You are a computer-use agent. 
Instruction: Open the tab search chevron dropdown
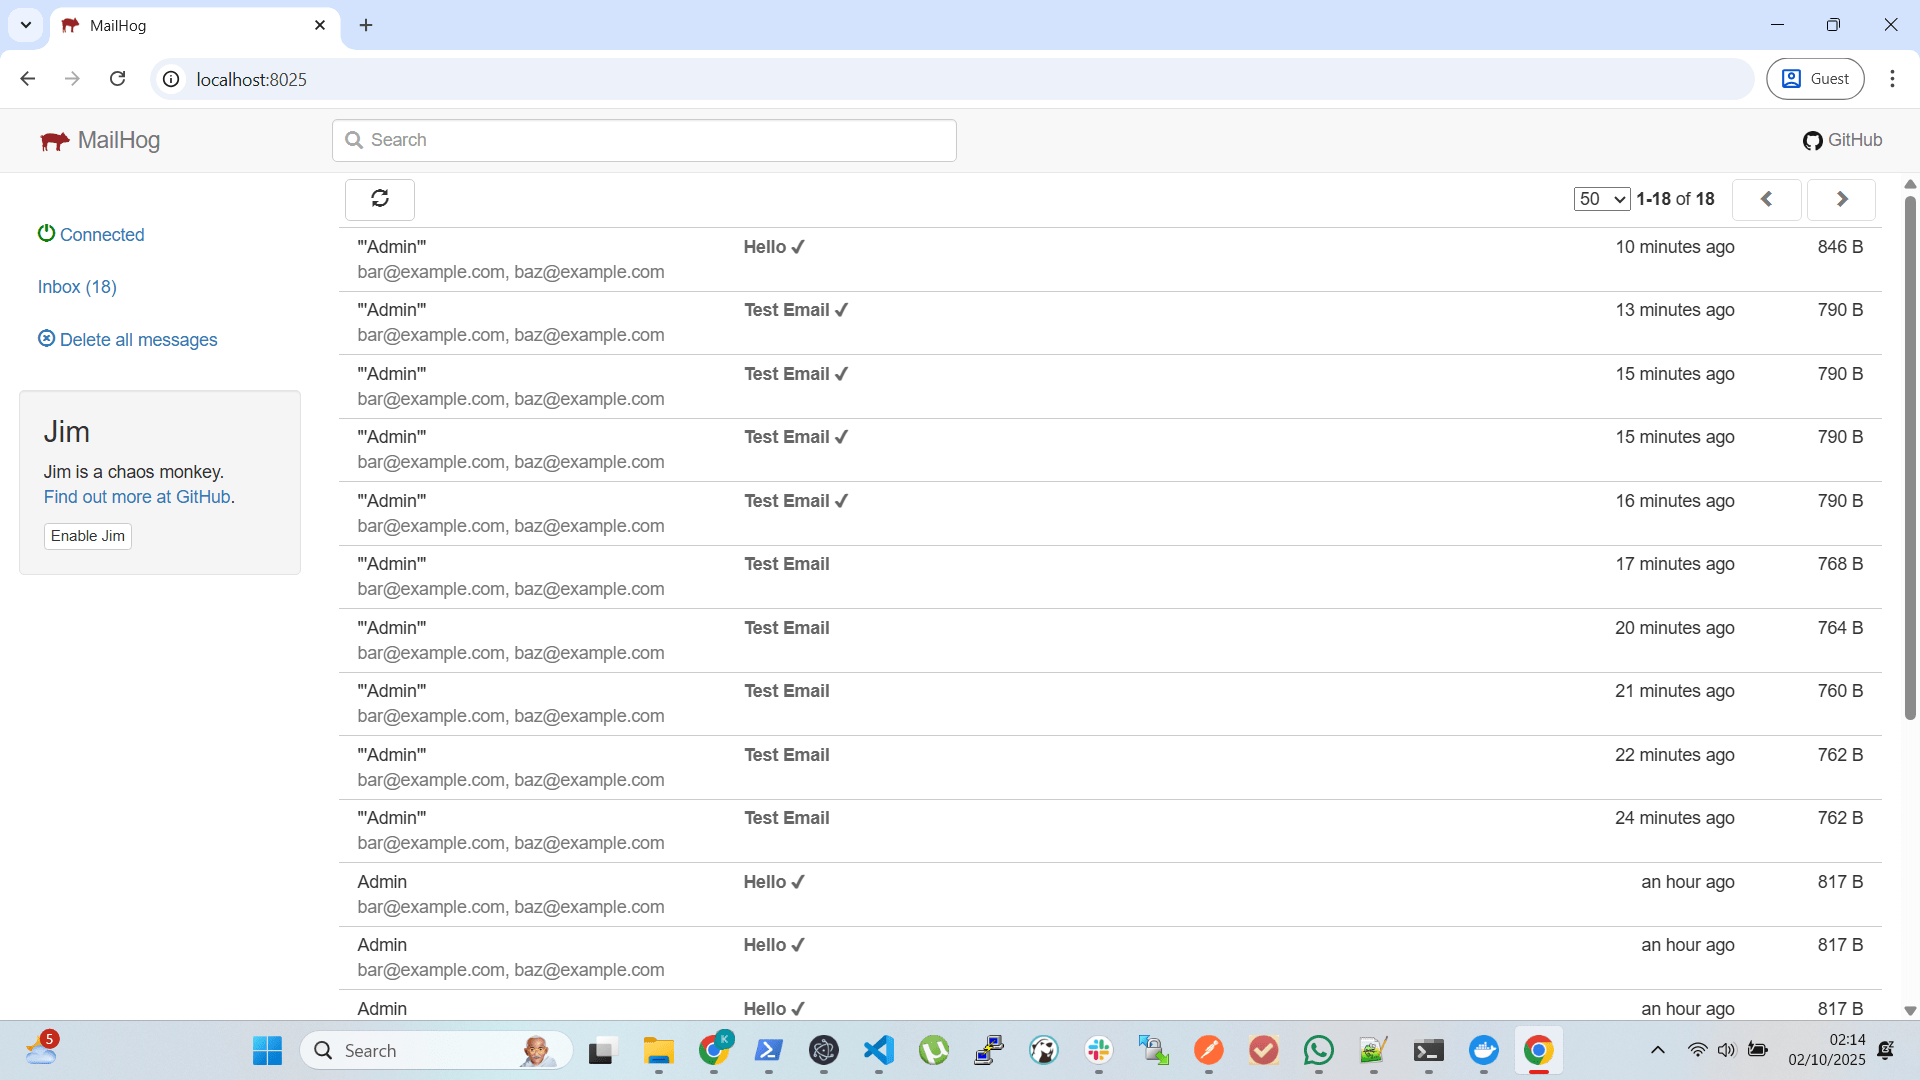pos(26,25)
